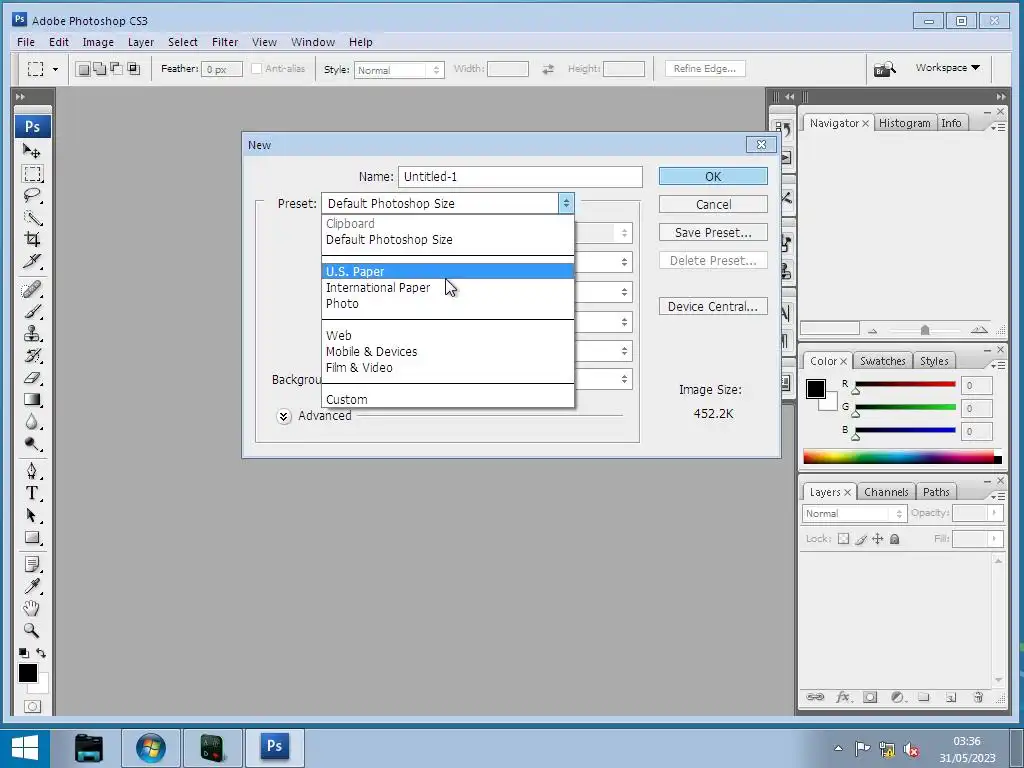Viewport: 1024px width, 768px height.
Task: Select the Notes tool
Action: pyautogui.click(x=31, y=564)
